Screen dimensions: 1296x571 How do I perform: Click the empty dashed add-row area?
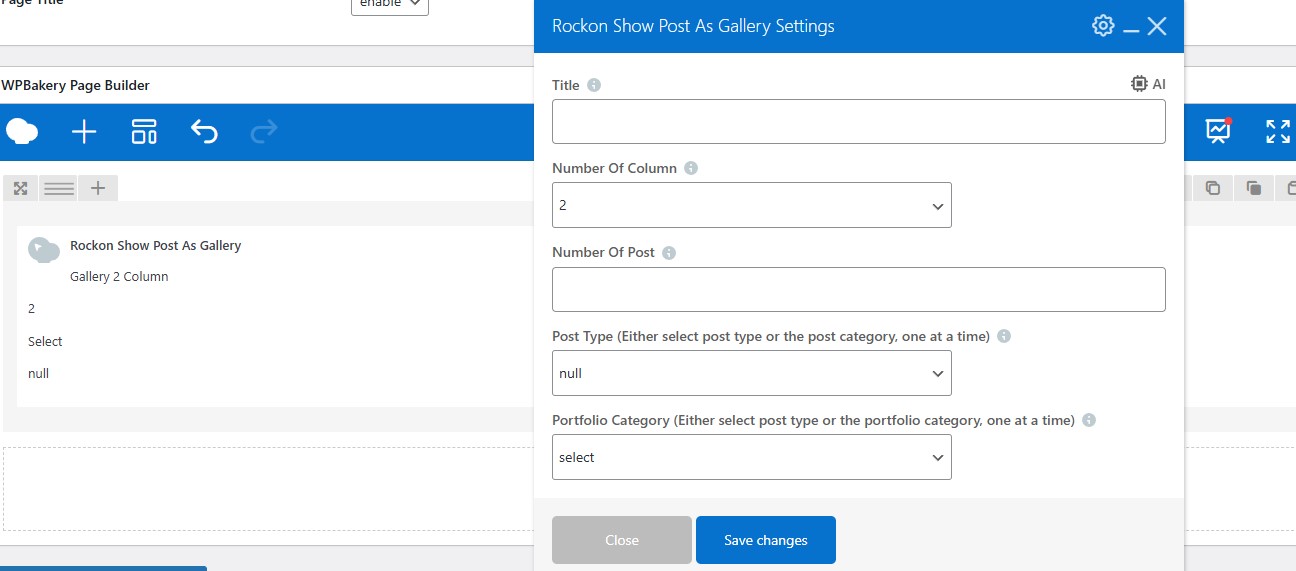tap(268, 488)
